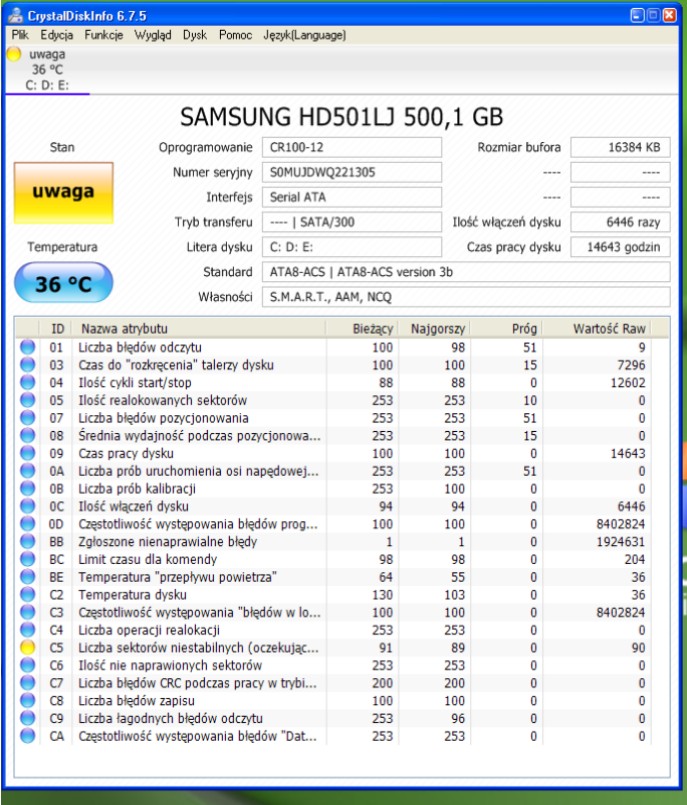Image resolution: width=687 pixels, height=805 pixels.
Task: Click raw value 1924631
Action: click(620, 542)
